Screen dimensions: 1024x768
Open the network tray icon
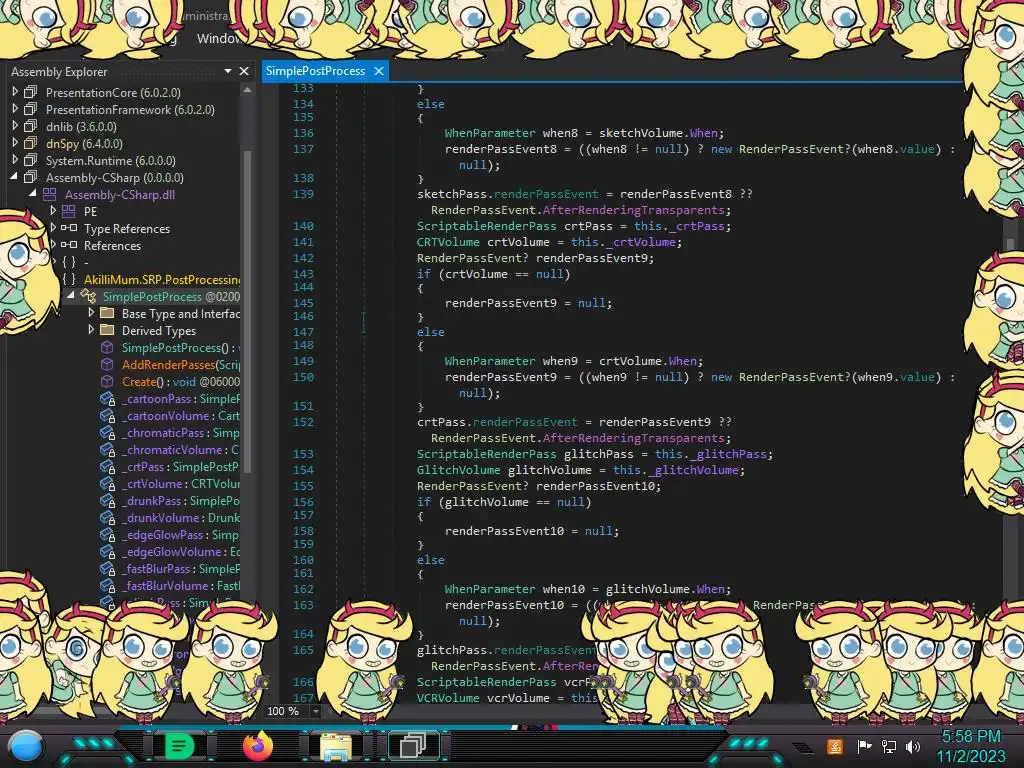point(889,746)
